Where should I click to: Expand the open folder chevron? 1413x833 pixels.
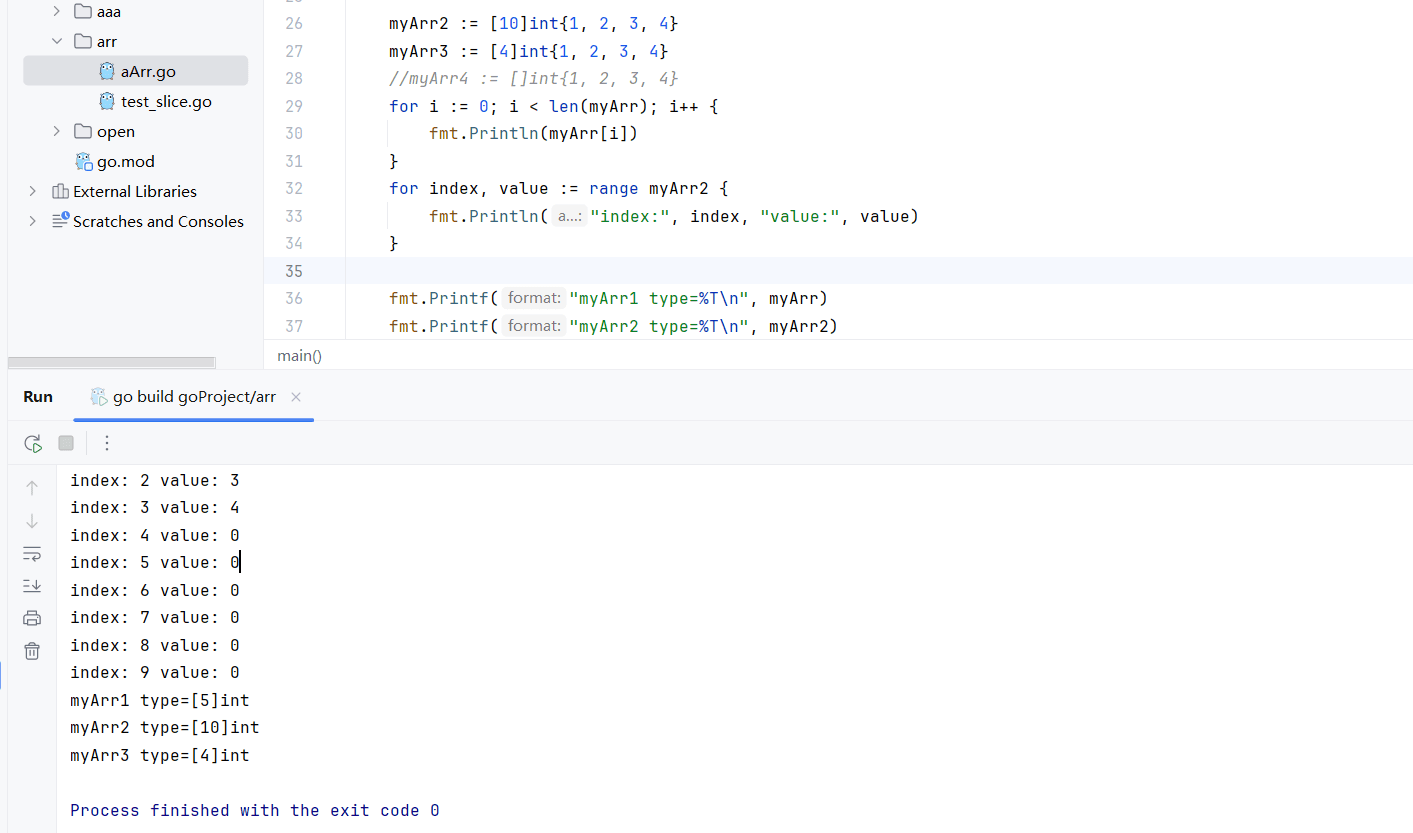click(56, 132)
